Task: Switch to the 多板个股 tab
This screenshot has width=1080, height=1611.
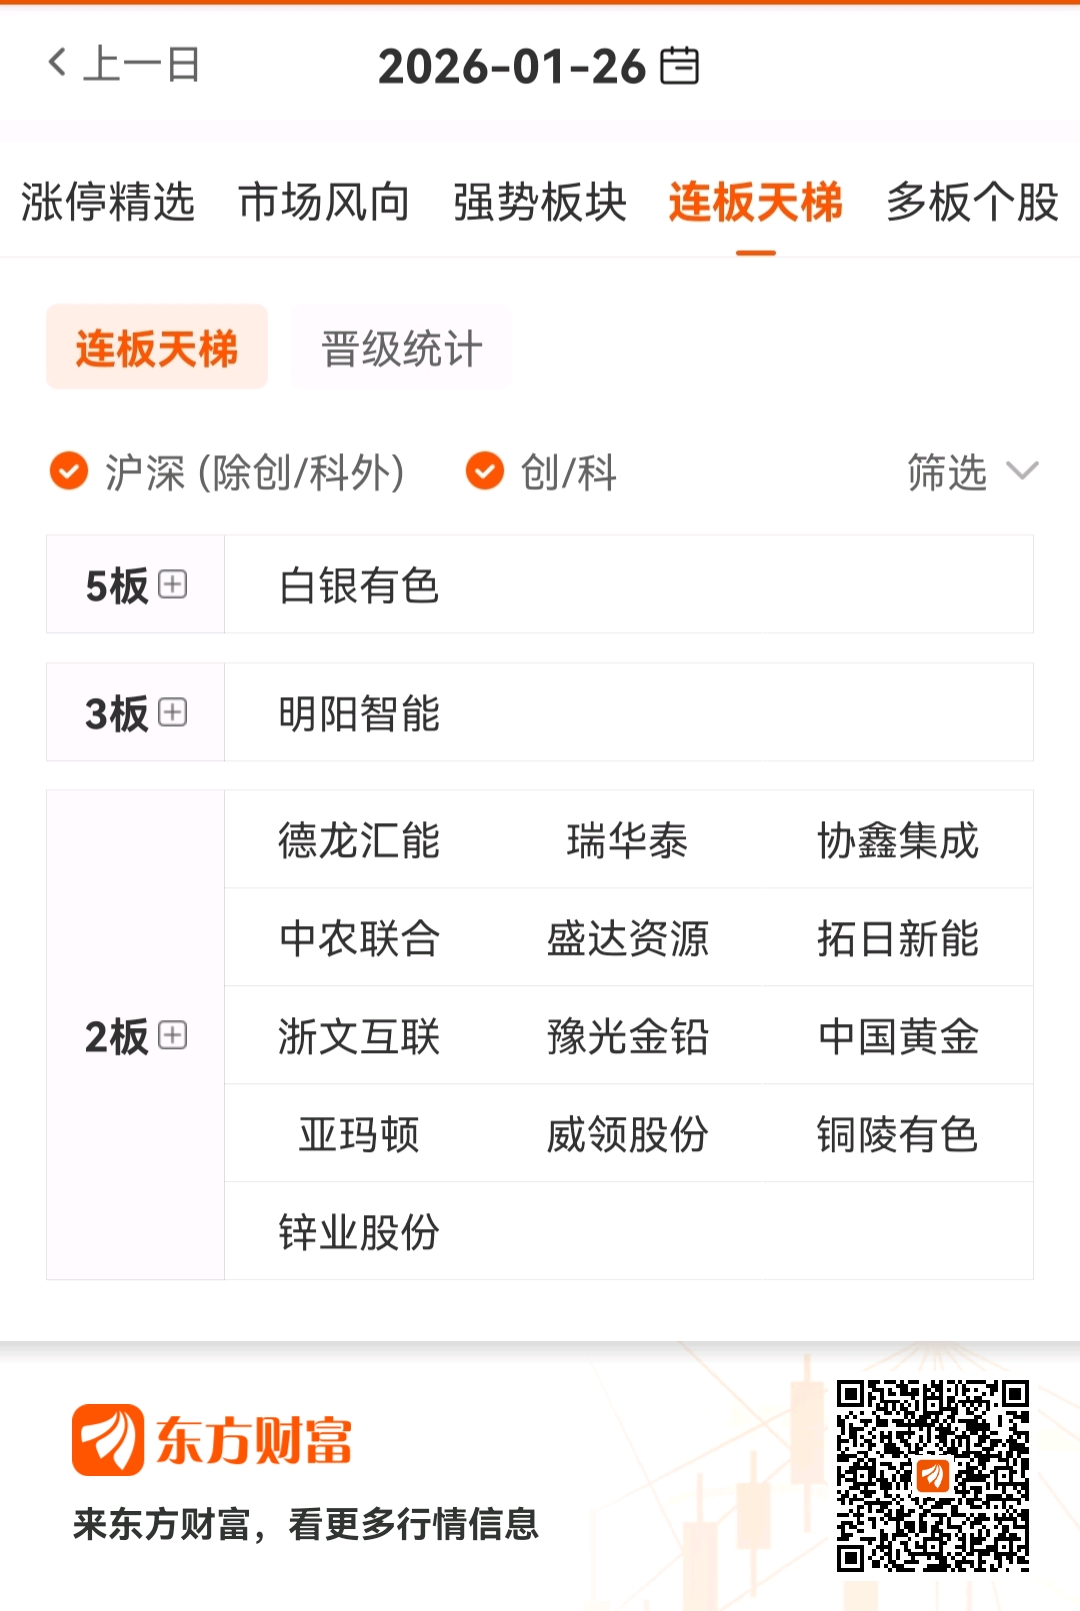Action: [972, 202]
